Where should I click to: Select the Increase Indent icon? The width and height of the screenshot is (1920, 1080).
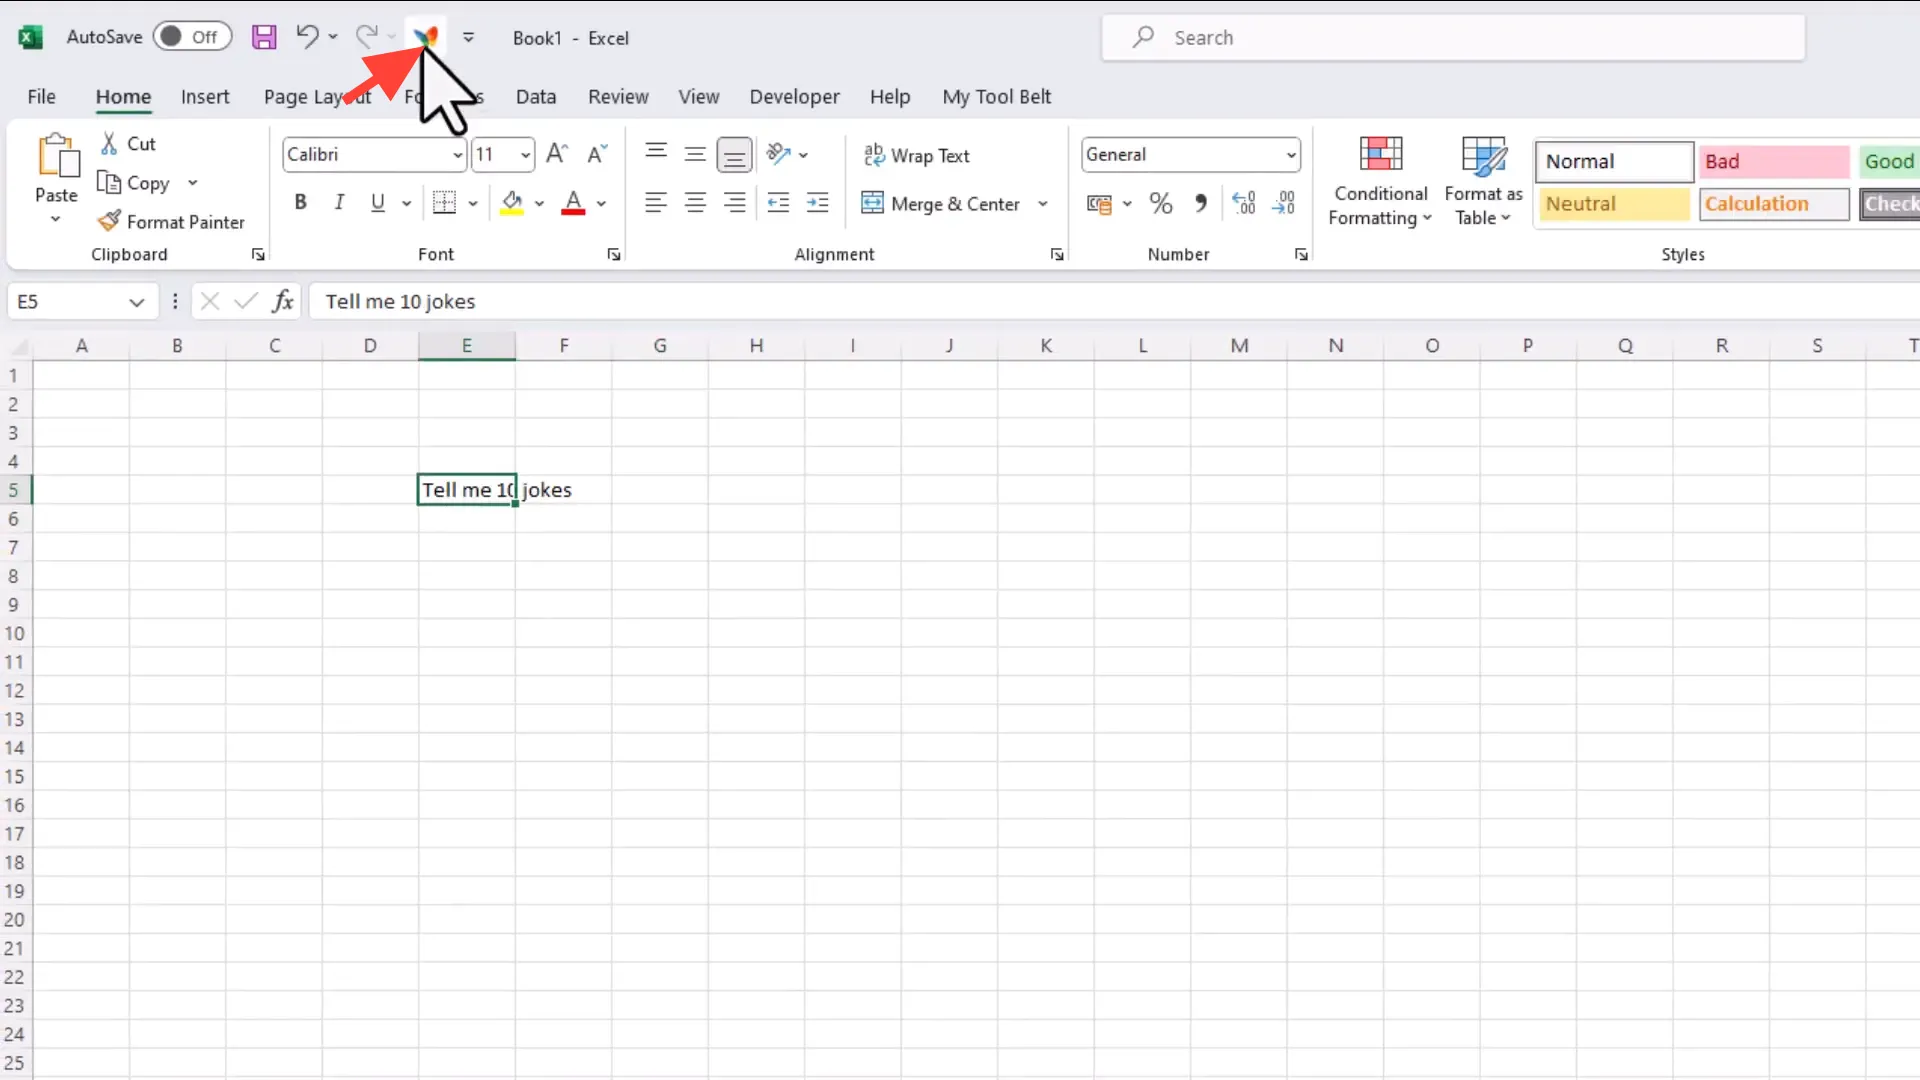(x=817, y=202)
